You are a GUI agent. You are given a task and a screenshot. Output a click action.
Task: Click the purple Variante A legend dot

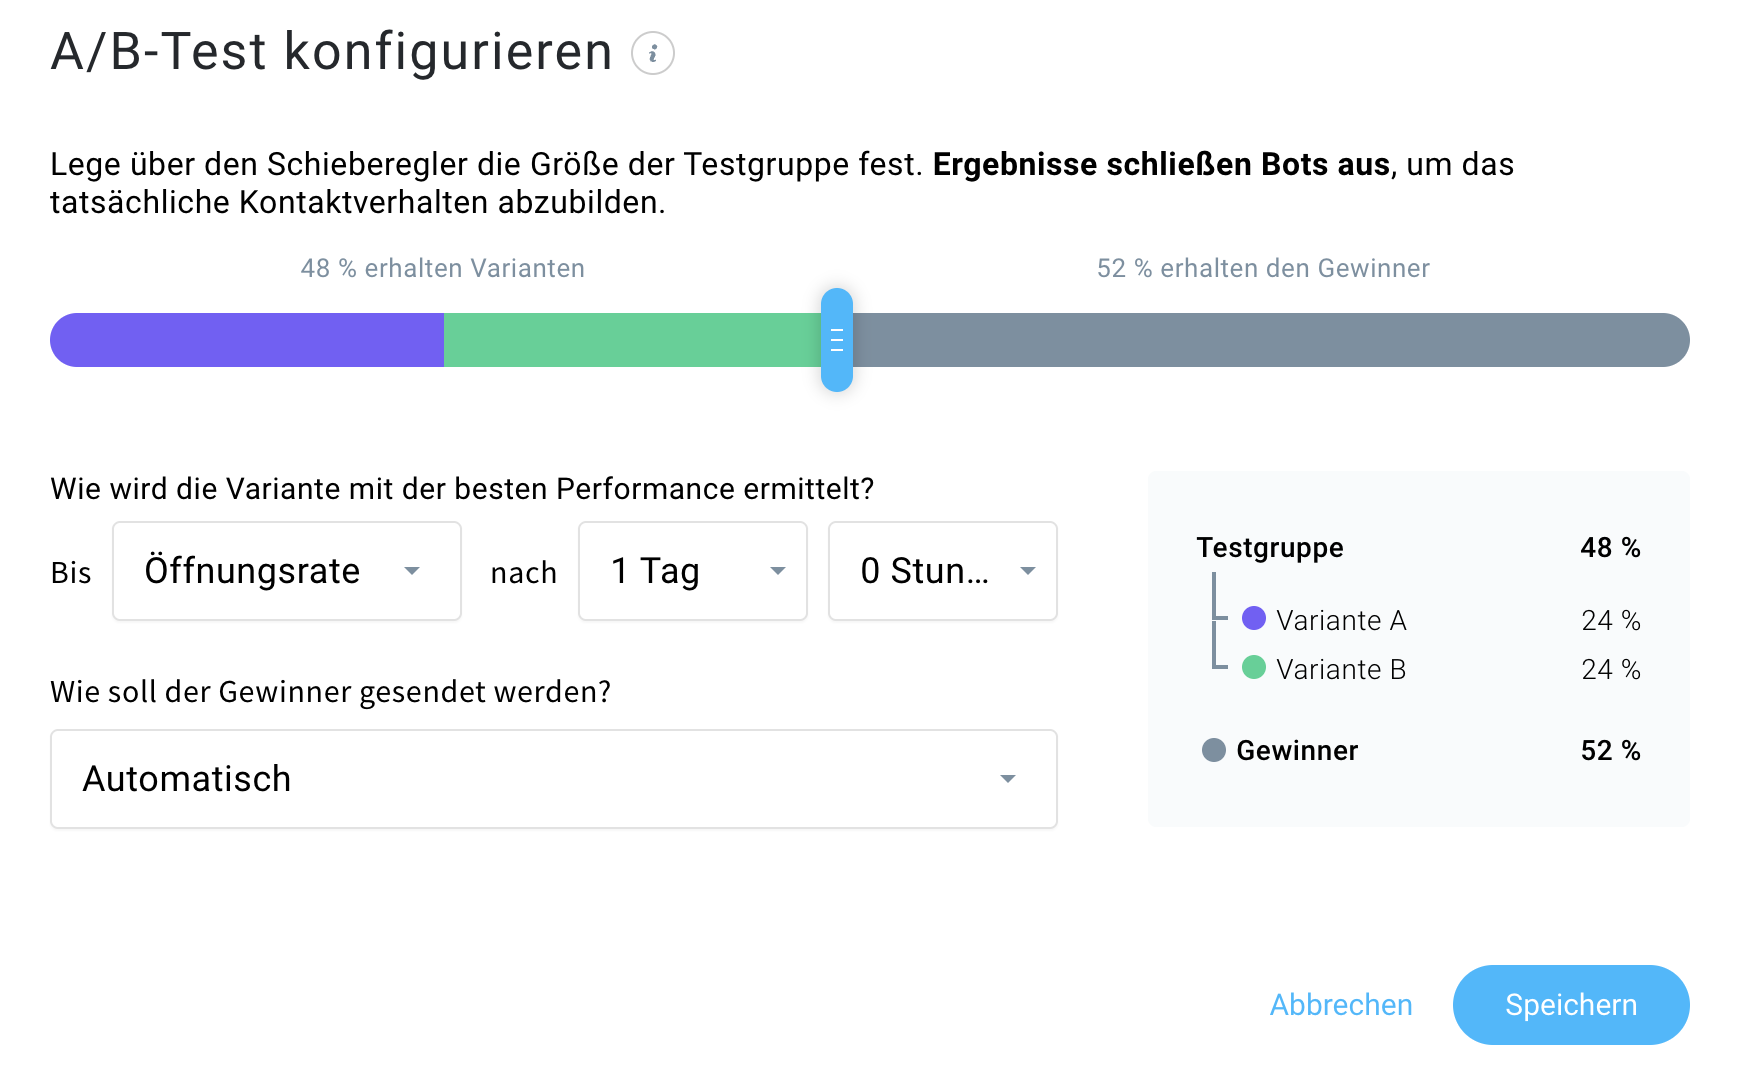point(1254,619)
